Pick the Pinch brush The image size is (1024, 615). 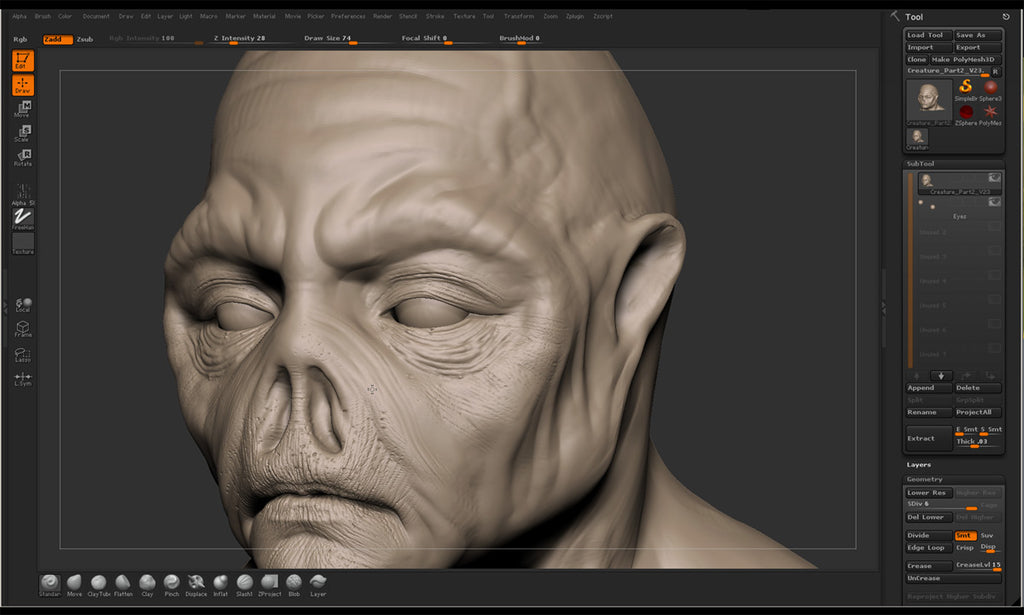click(172, 583)
